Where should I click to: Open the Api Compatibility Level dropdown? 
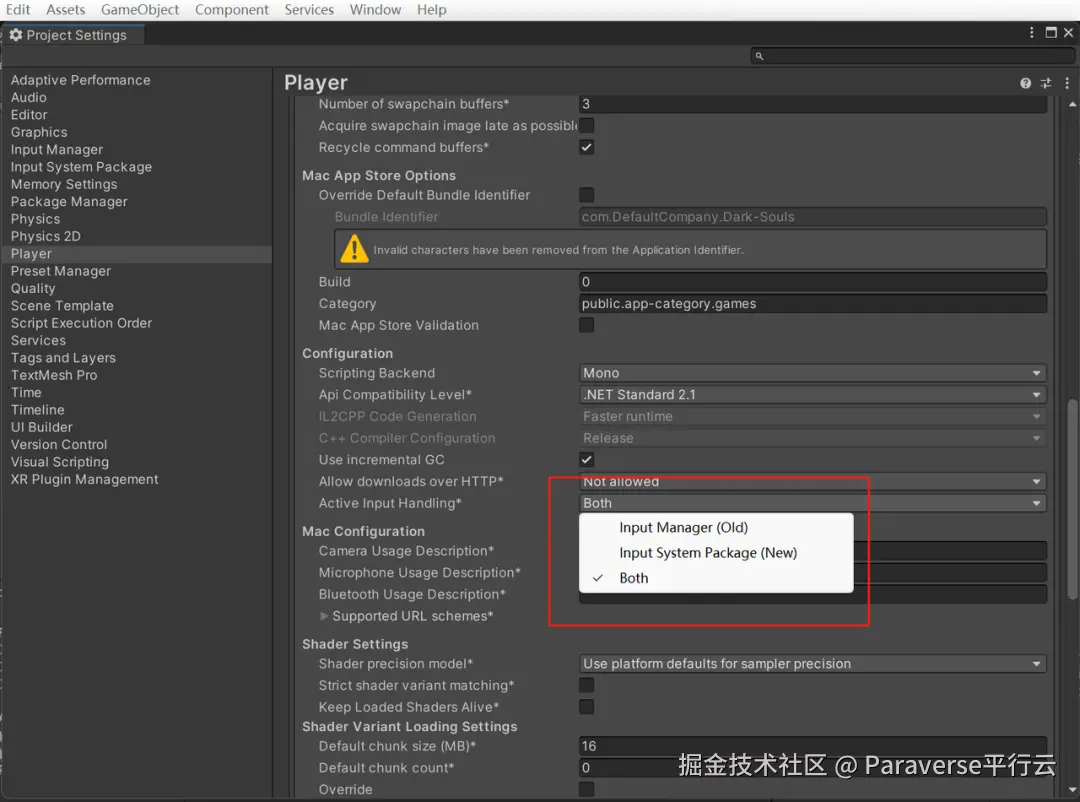point(813,395)
